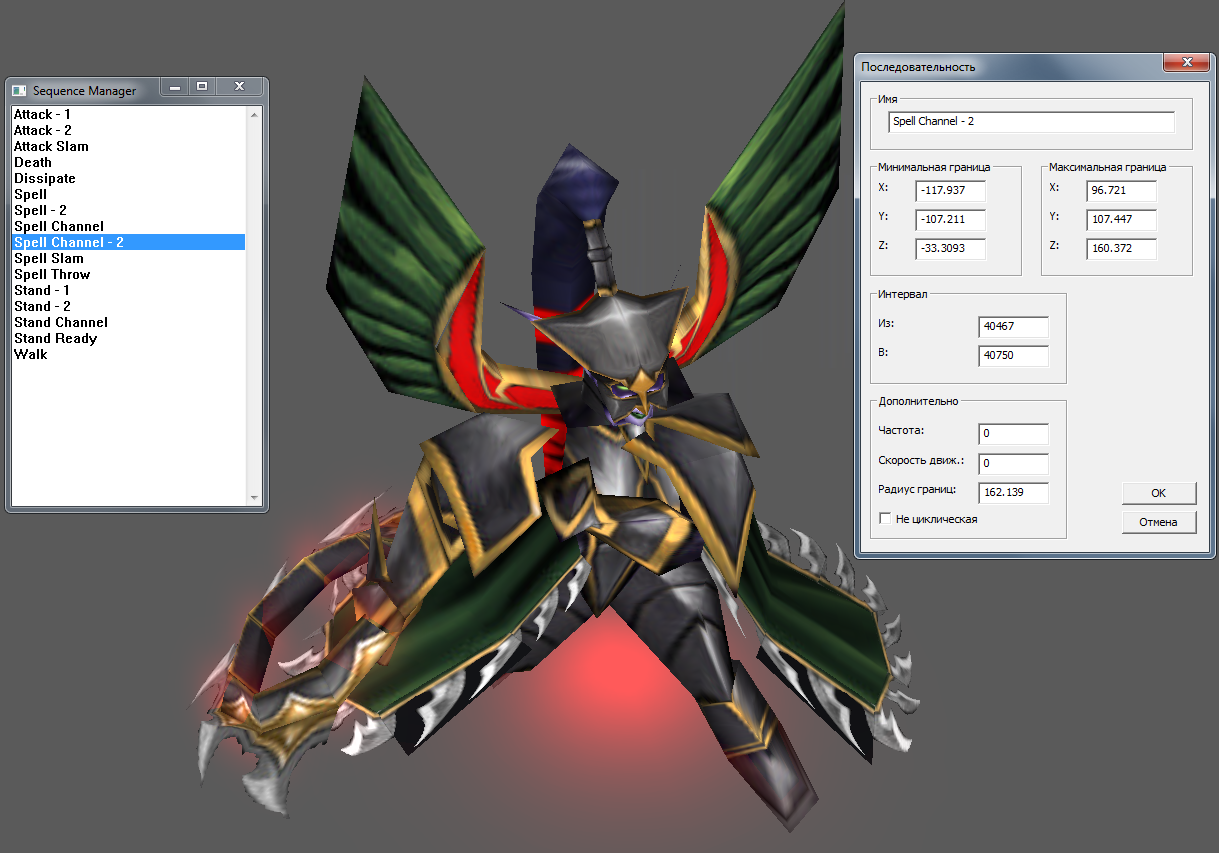
Task: Minimize the Sequence Manager window
Action: (x=175, y=87)
